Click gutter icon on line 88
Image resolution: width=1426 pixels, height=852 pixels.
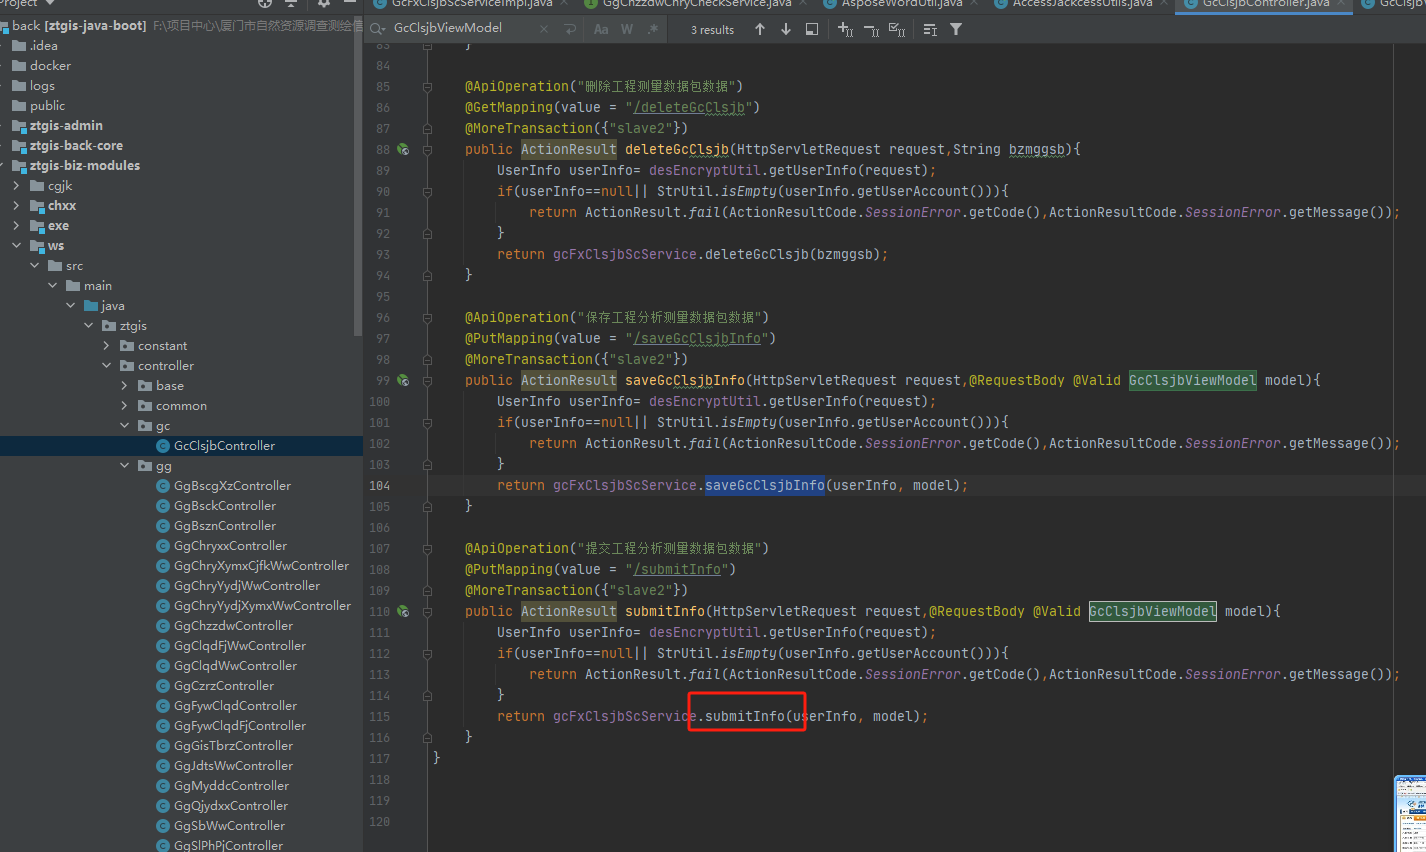pyautogui.click(x=403, y=150)
